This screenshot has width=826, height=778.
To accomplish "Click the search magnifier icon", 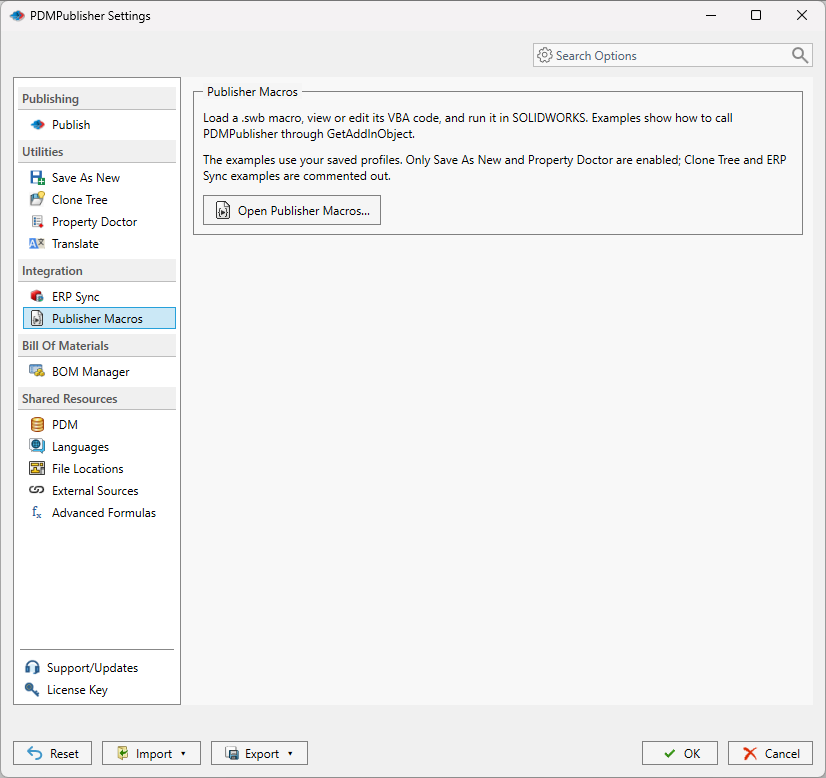I will tap(800, 55).
